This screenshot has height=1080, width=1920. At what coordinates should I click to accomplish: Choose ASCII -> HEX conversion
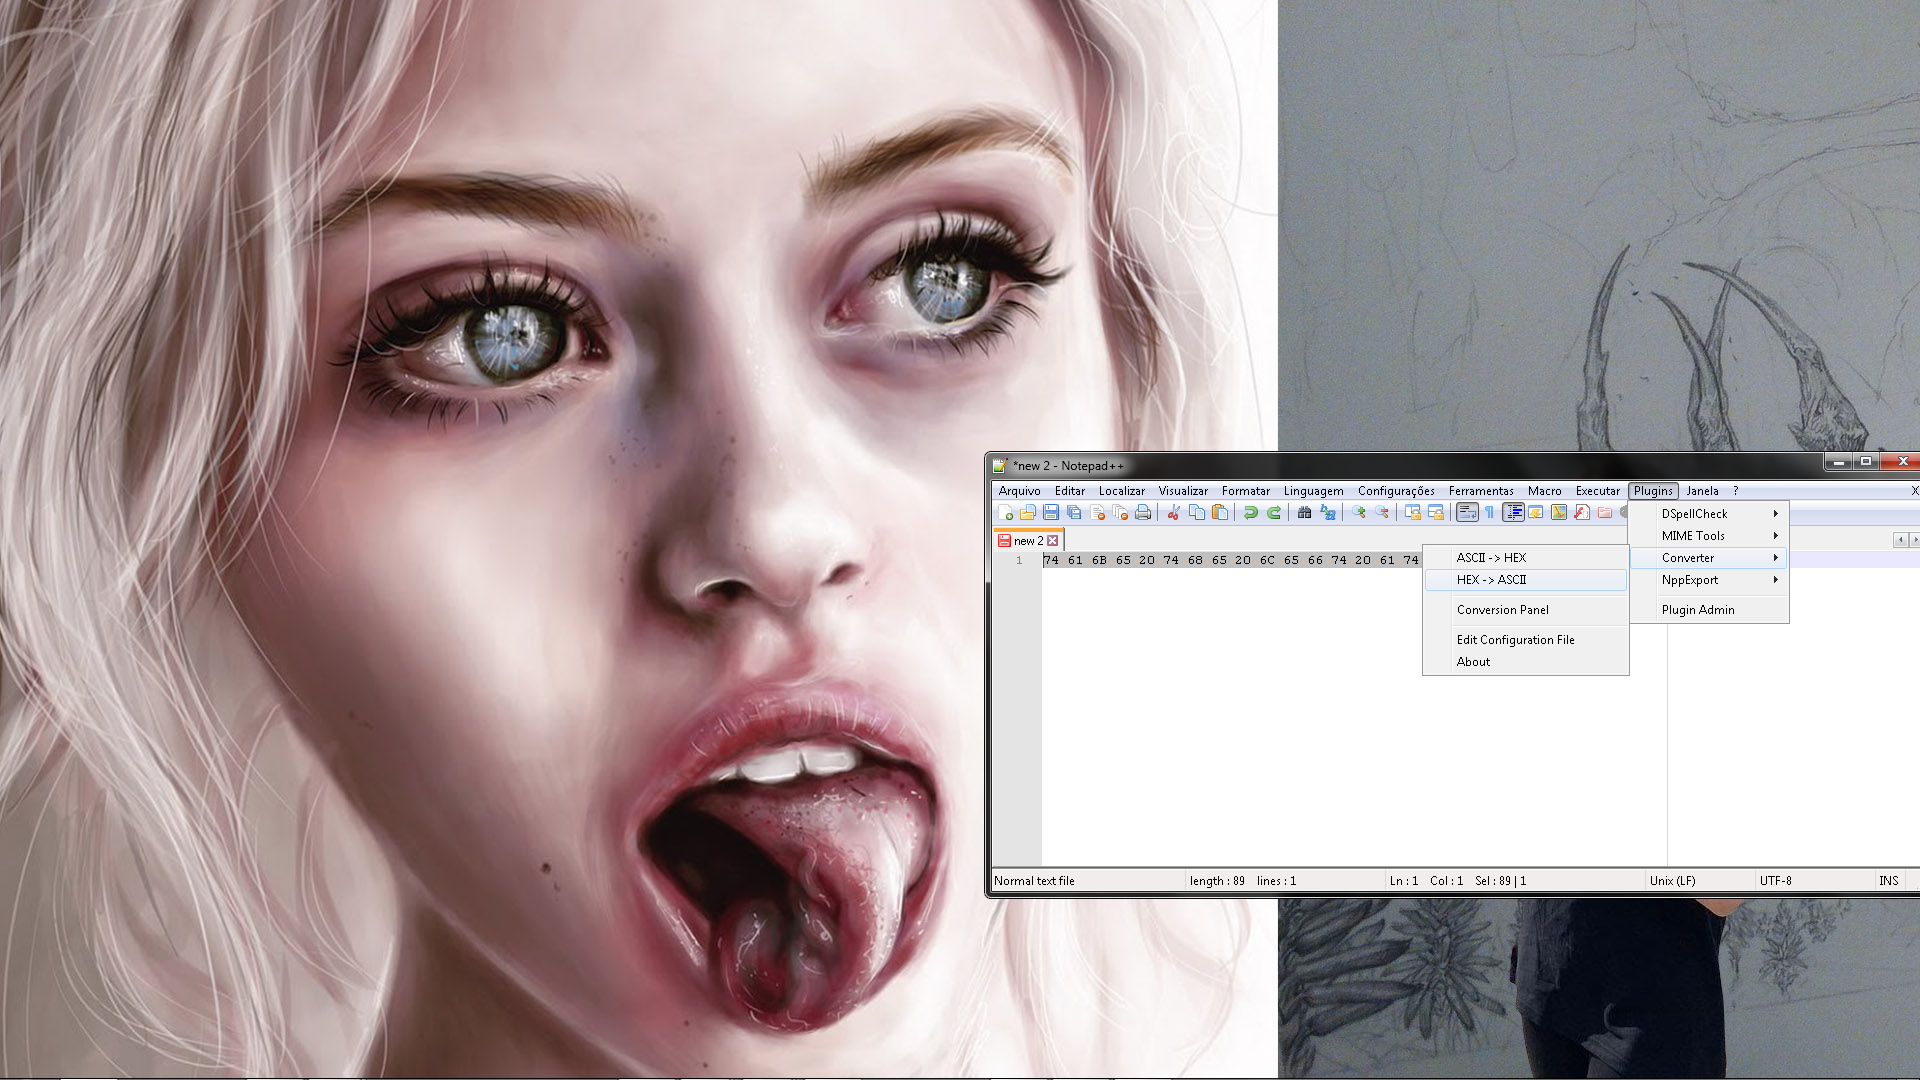(x=1526, y=558)
